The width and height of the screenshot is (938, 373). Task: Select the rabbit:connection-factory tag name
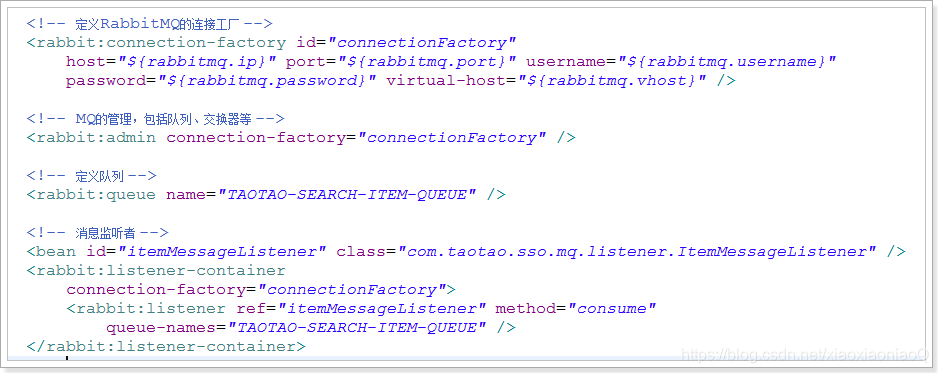[x=161, y=43]
